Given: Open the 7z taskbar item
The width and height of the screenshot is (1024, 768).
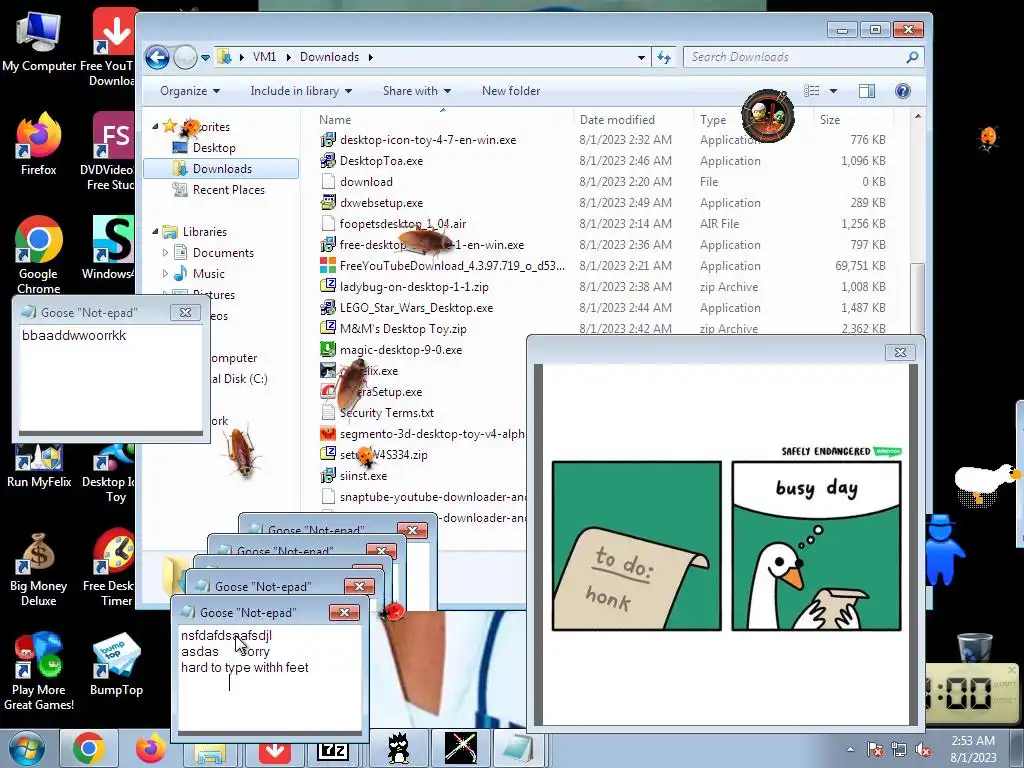Looking at the screenshot, I should 333,751.
